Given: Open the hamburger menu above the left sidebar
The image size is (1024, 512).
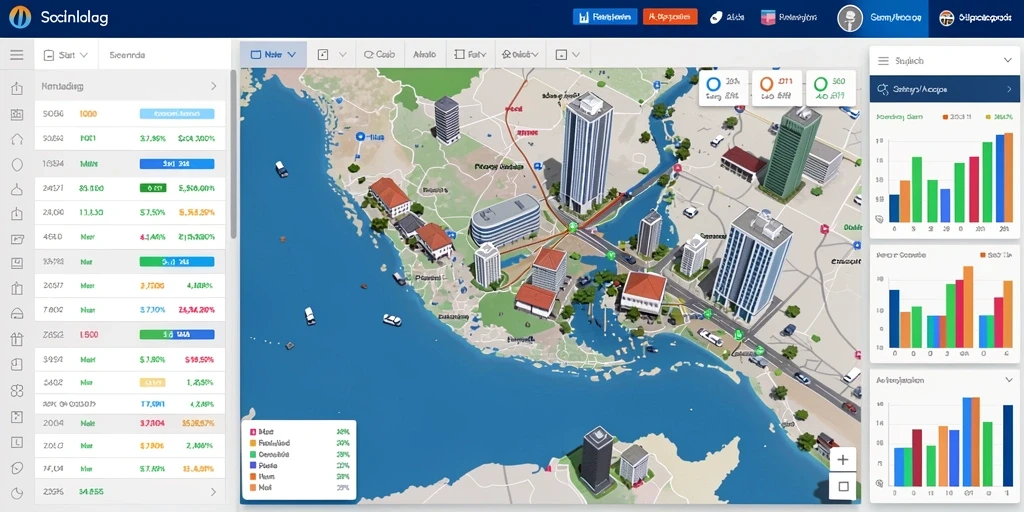Looking at the screenshot, I should click(x=17, y=56).
